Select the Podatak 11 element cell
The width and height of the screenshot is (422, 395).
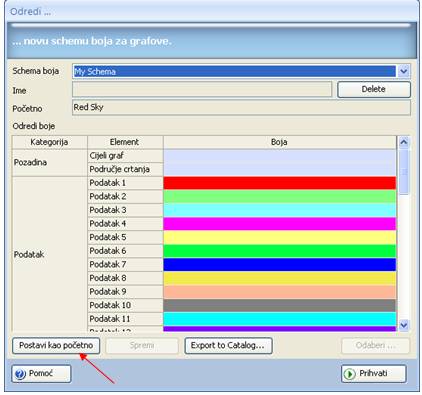(125, 319)
